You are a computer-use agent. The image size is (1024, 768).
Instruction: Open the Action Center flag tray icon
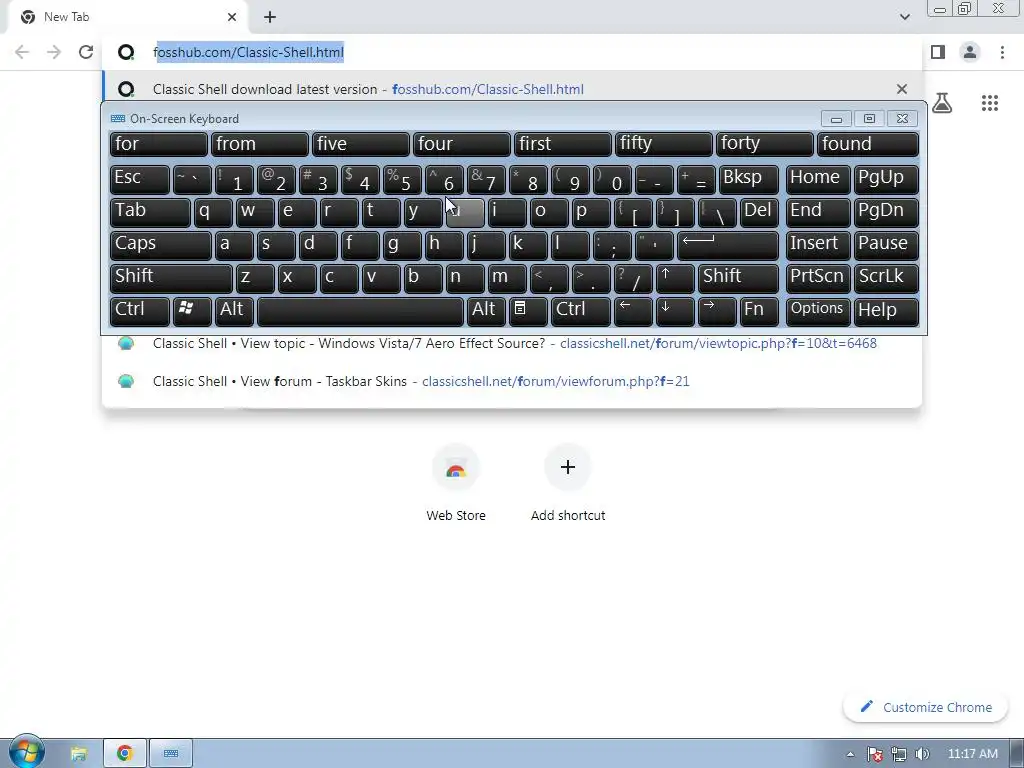point(875,754)
